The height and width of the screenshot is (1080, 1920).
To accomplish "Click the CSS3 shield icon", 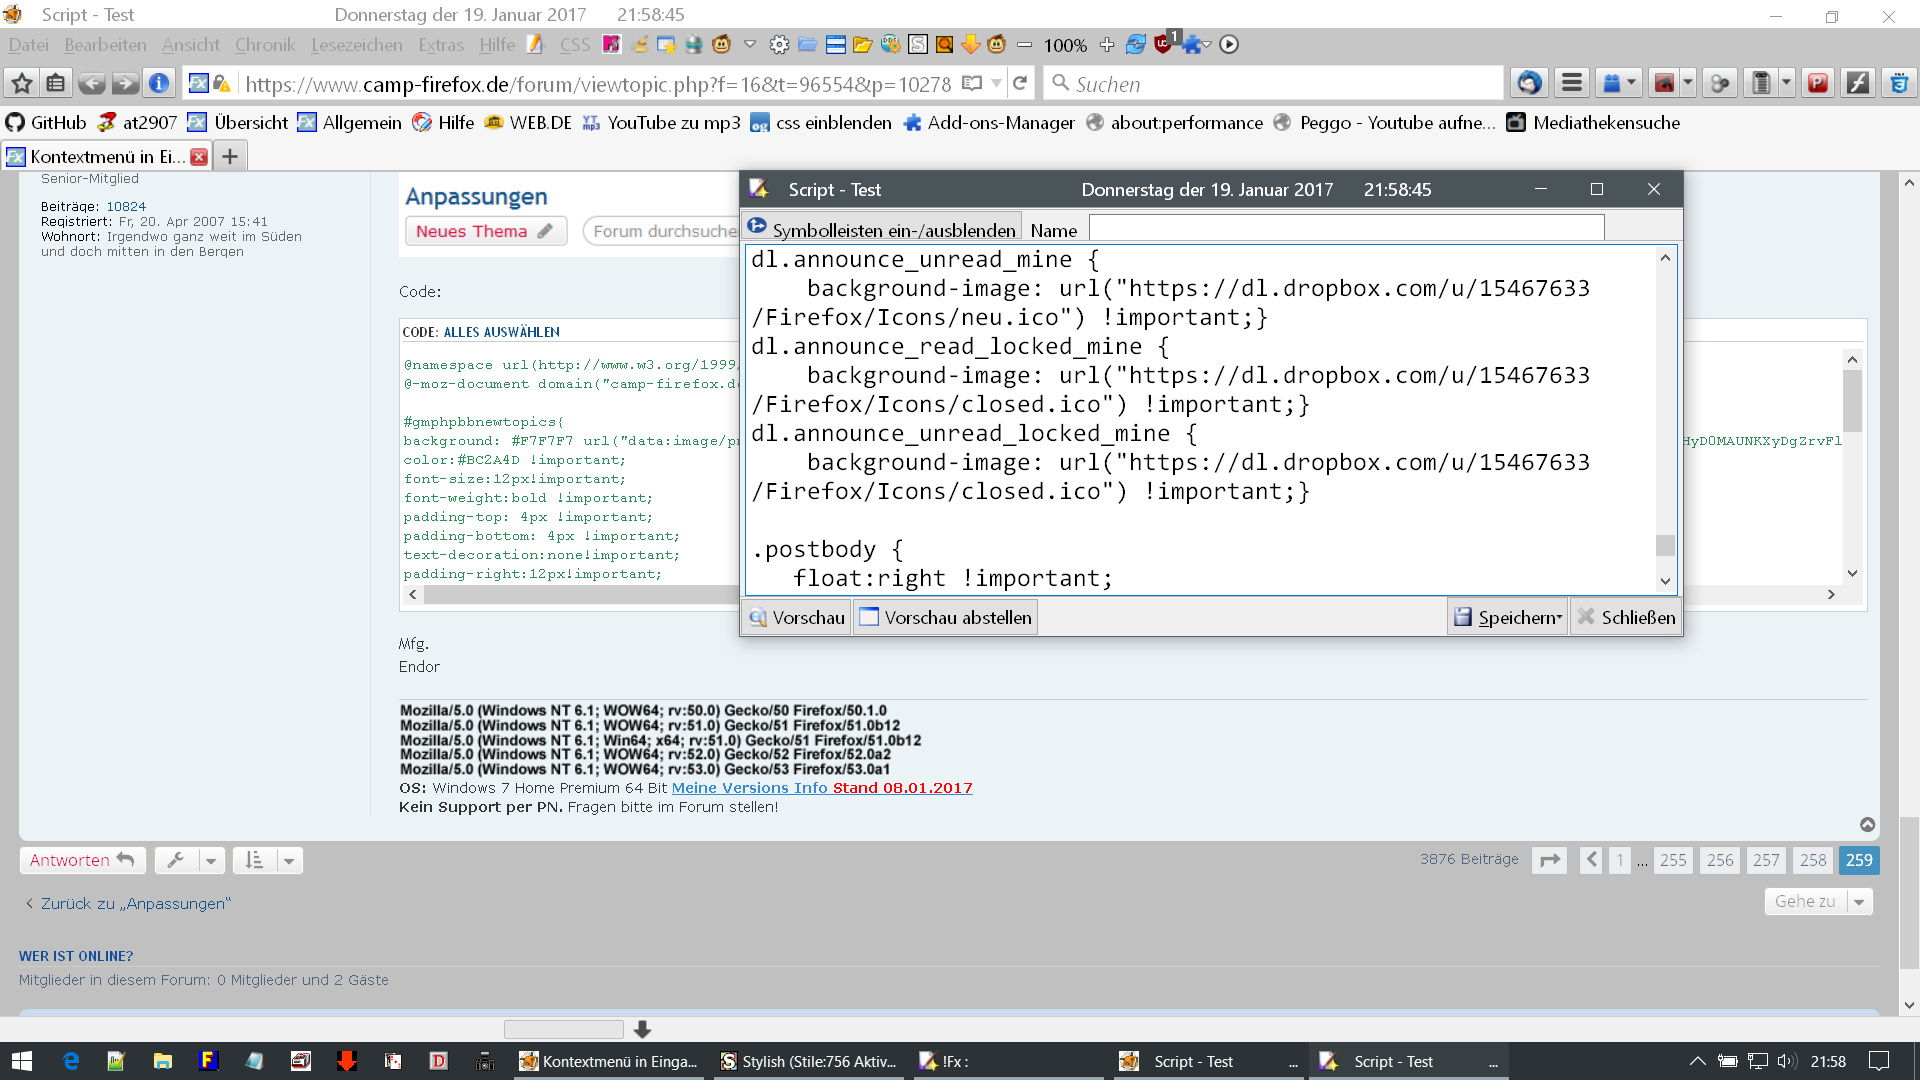I will point(1899,84).
